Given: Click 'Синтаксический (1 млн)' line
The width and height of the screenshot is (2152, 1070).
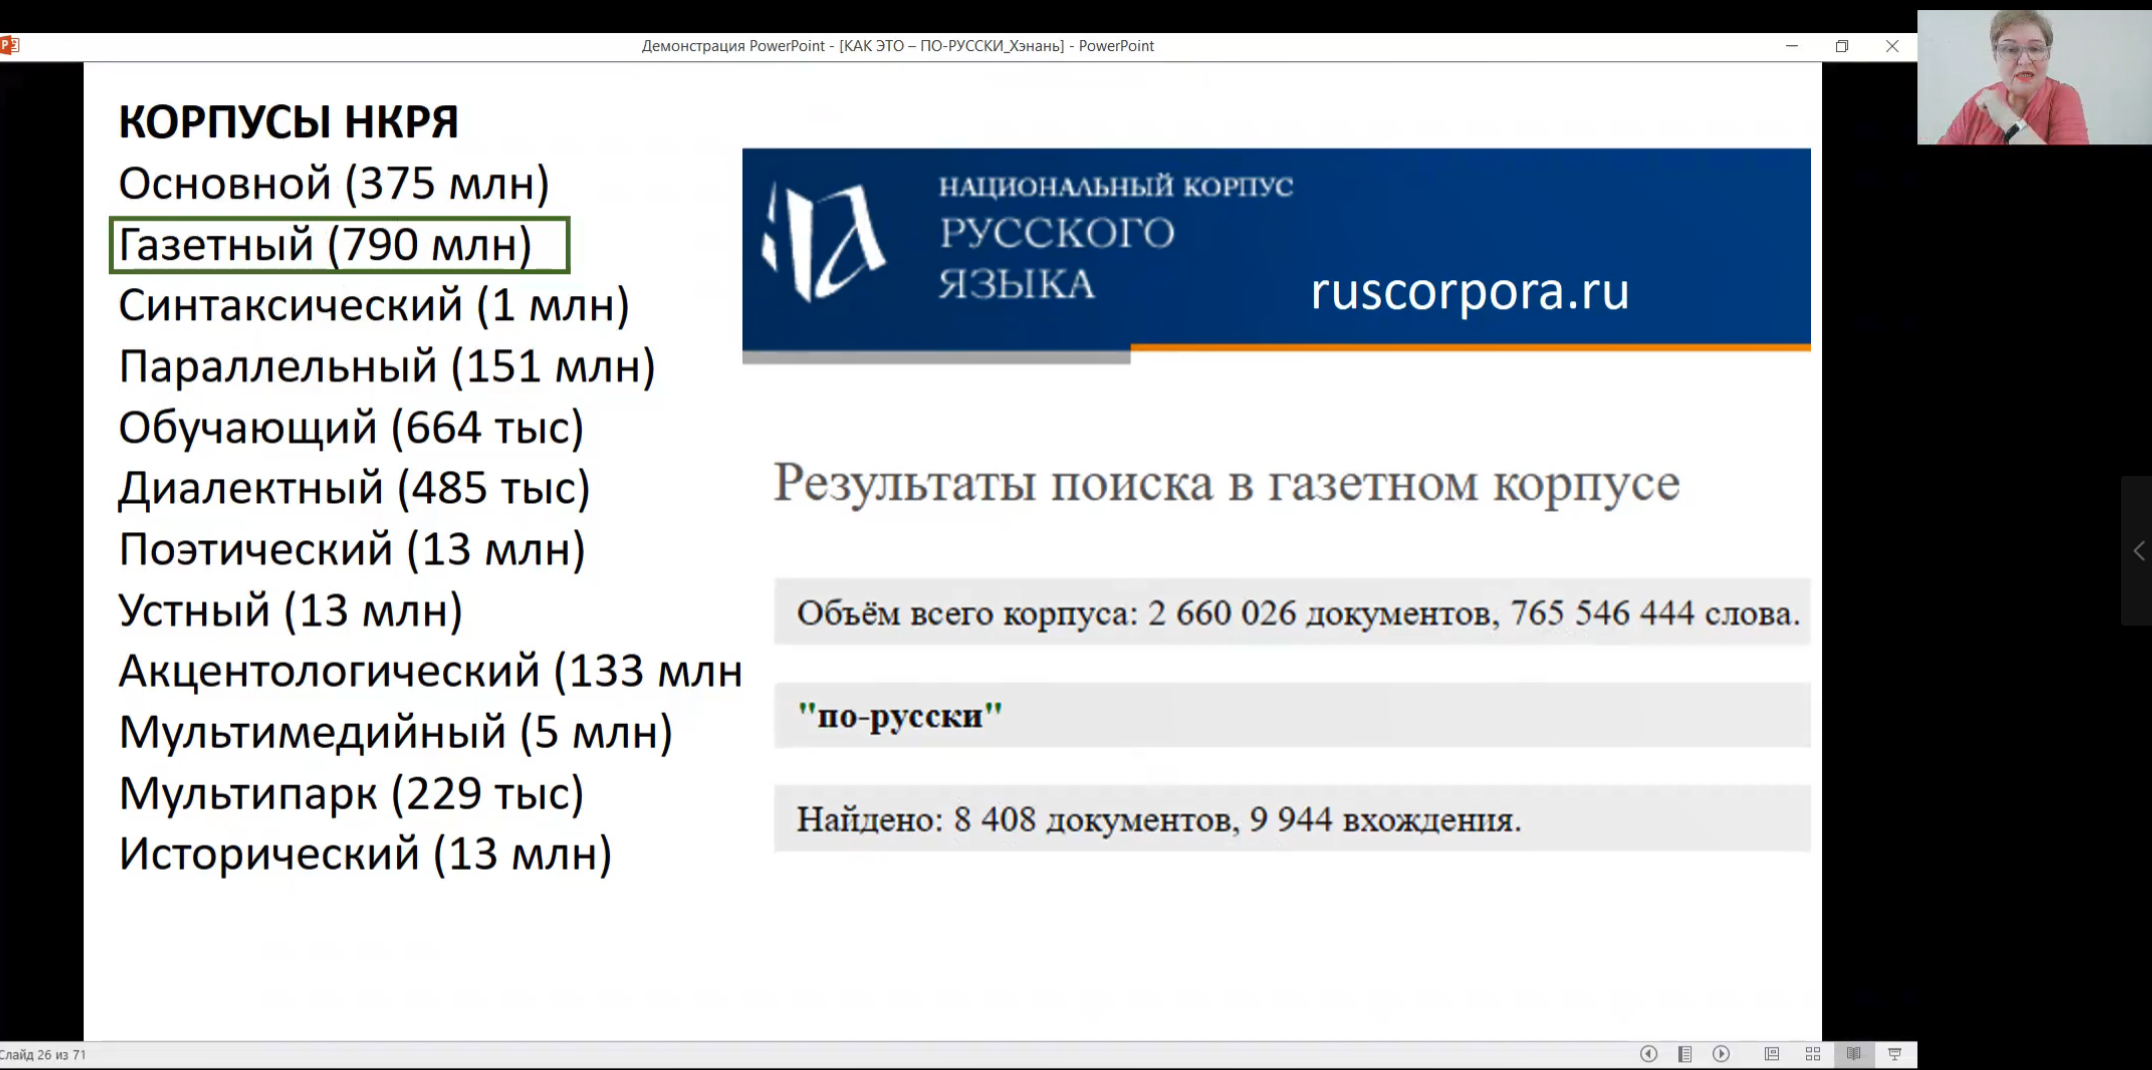Looking at the screenshot, I should click(374, 306).
